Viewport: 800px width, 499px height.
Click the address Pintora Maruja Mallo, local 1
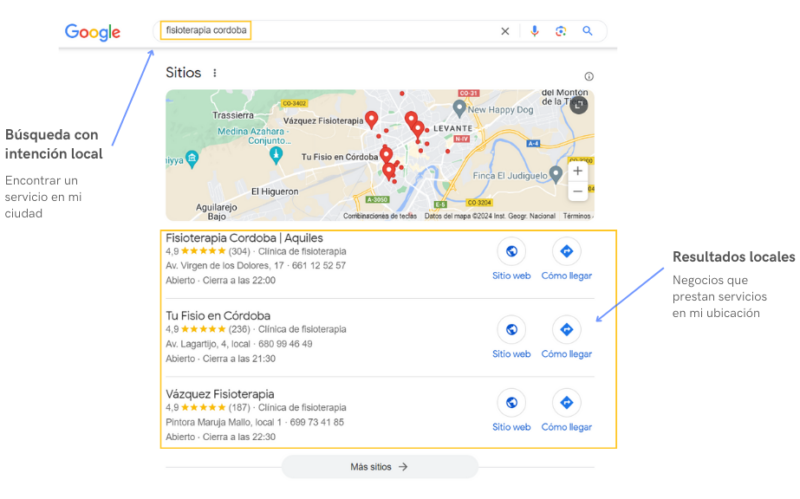[x=223, y=422]
